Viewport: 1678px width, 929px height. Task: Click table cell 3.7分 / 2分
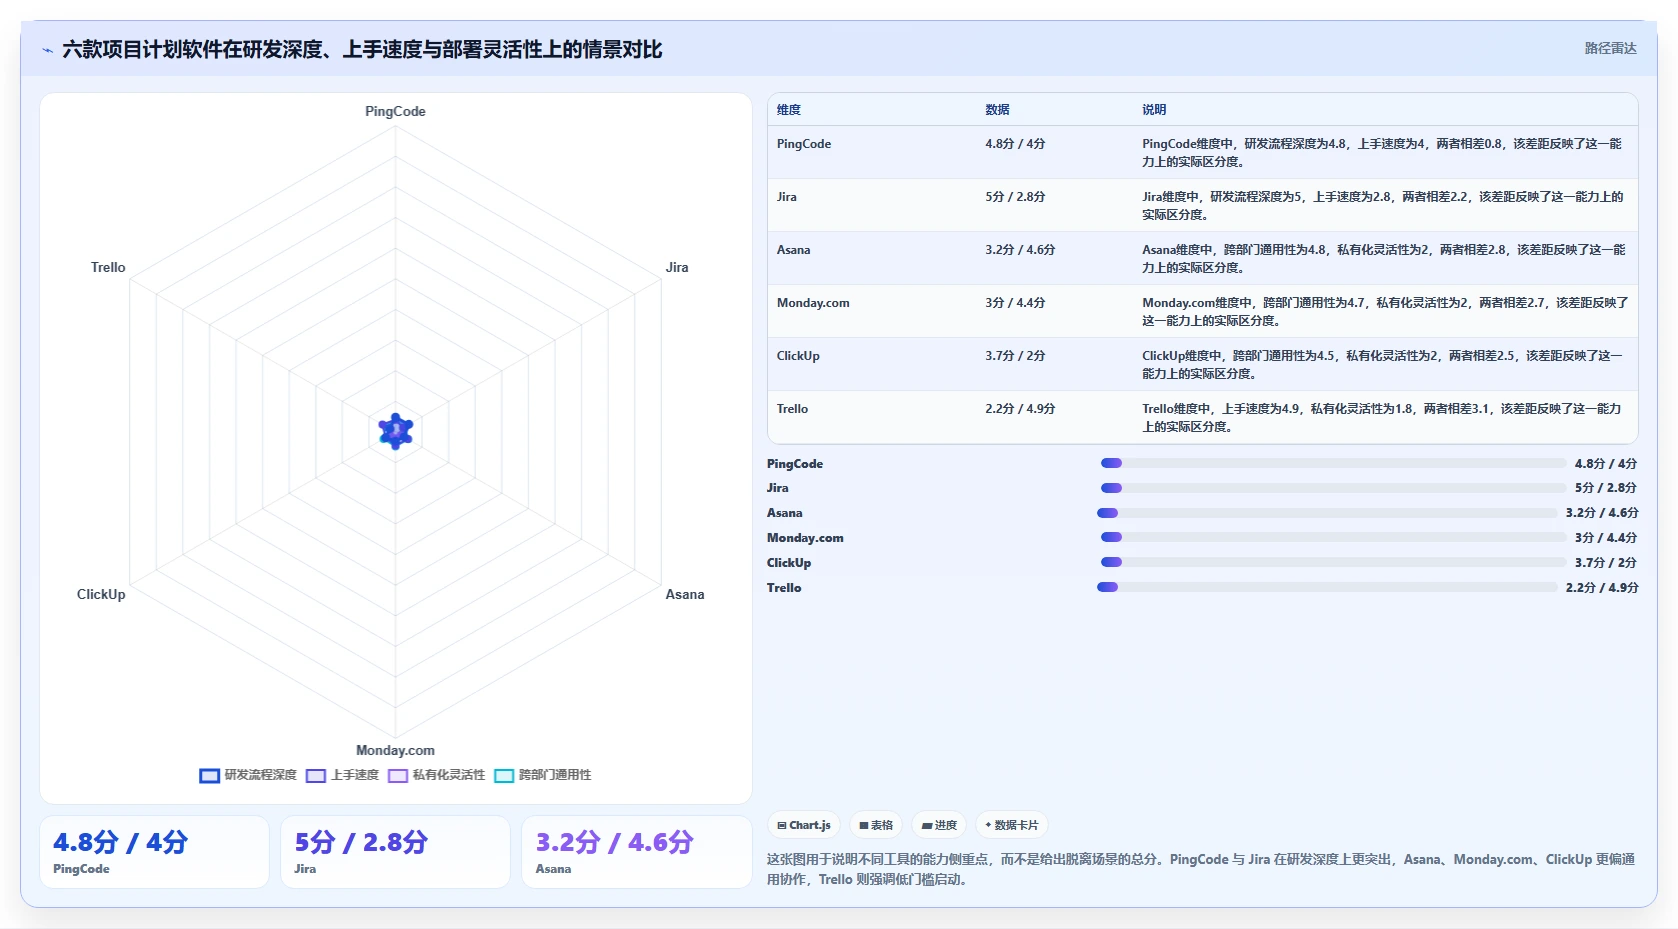pos(1015,356)
